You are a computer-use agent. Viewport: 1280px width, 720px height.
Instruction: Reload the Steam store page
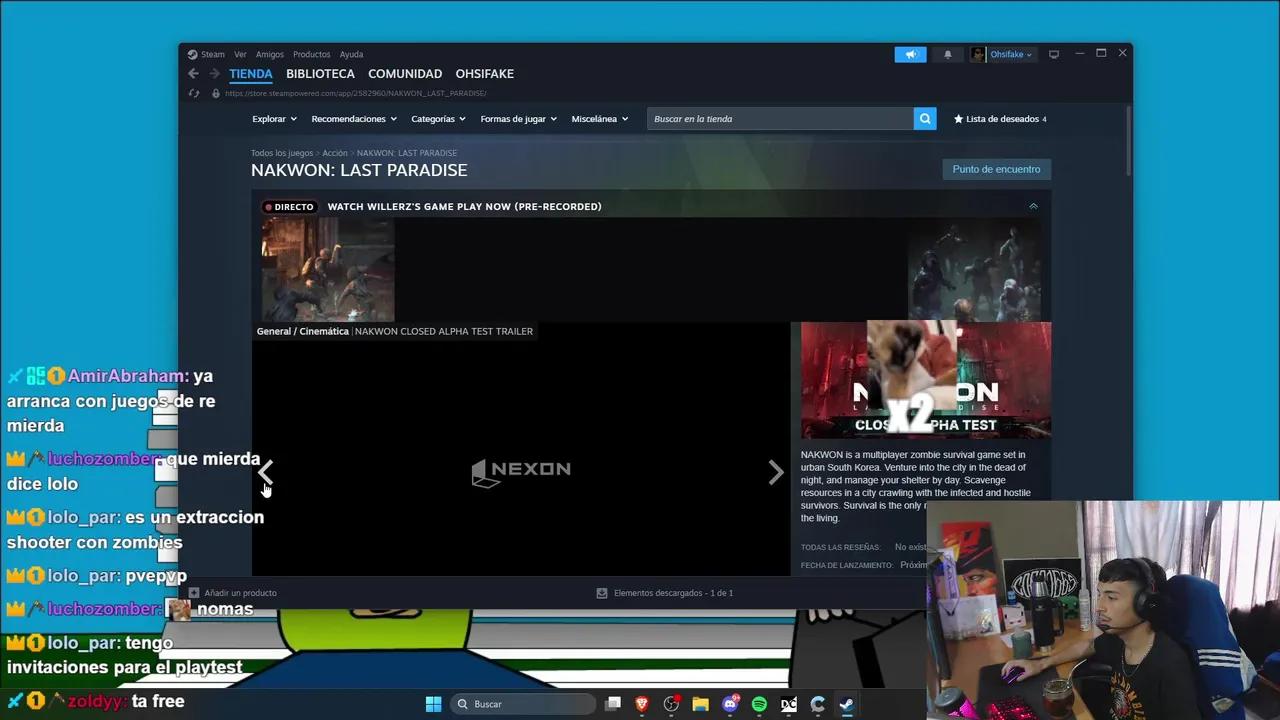click(194, 93)
